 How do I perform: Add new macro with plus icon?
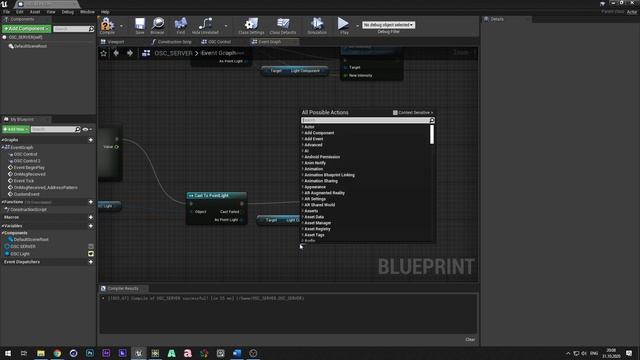tap(91, 218)
